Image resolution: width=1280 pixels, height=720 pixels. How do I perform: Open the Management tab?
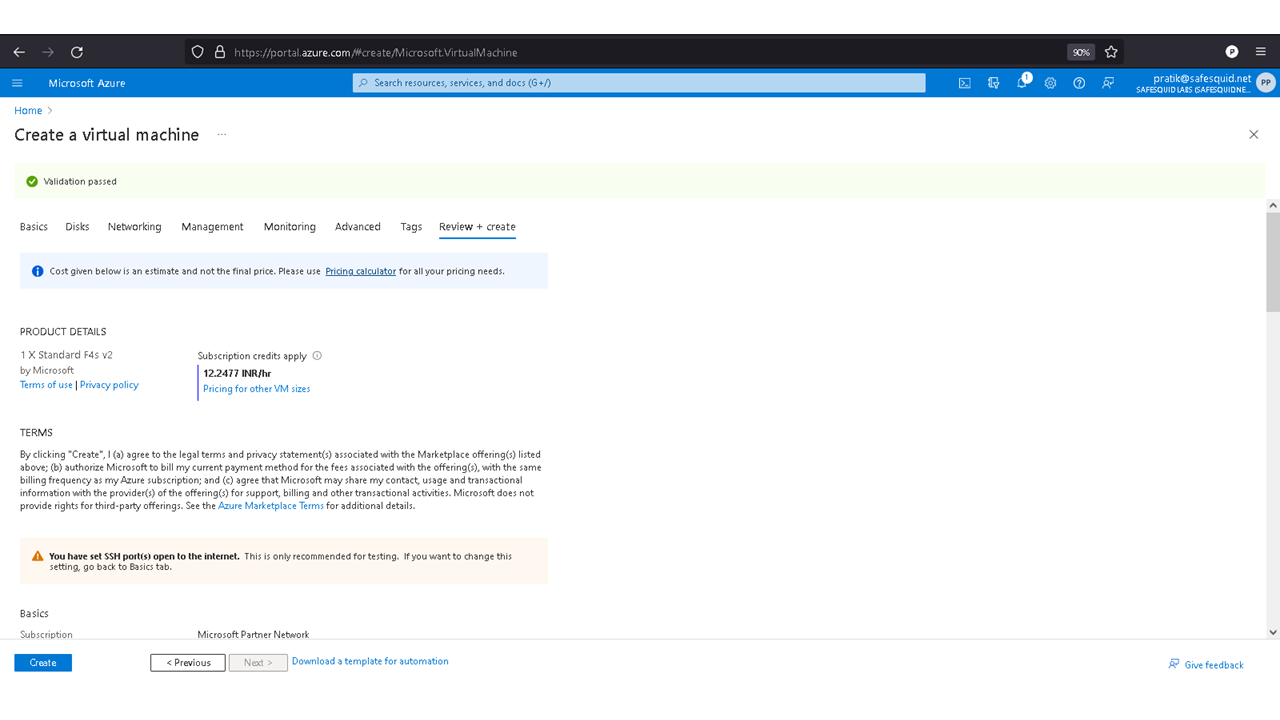click(212, 227)
